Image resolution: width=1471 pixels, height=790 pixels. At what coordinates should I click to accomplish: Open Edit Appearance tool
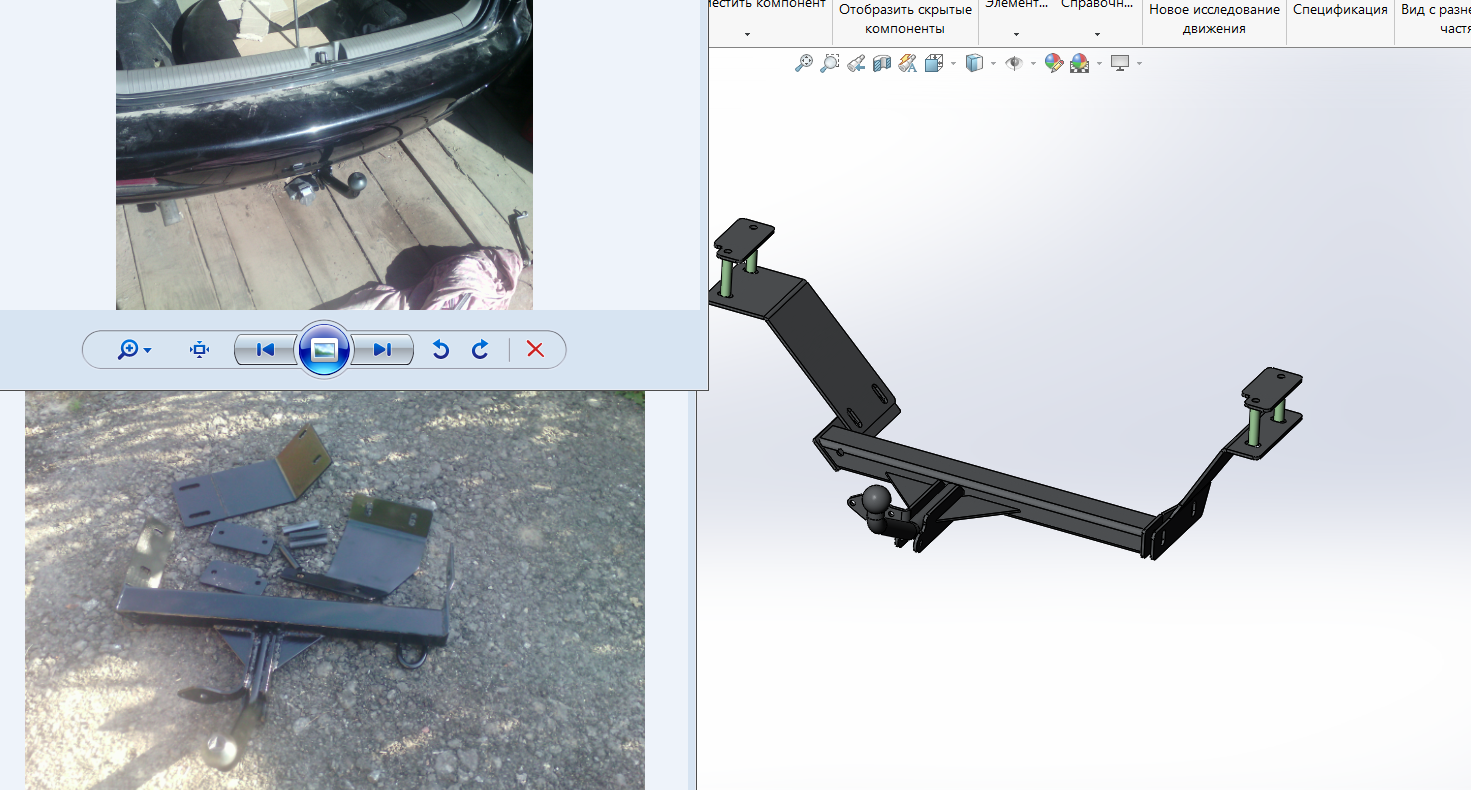[x=1053, y=64]
